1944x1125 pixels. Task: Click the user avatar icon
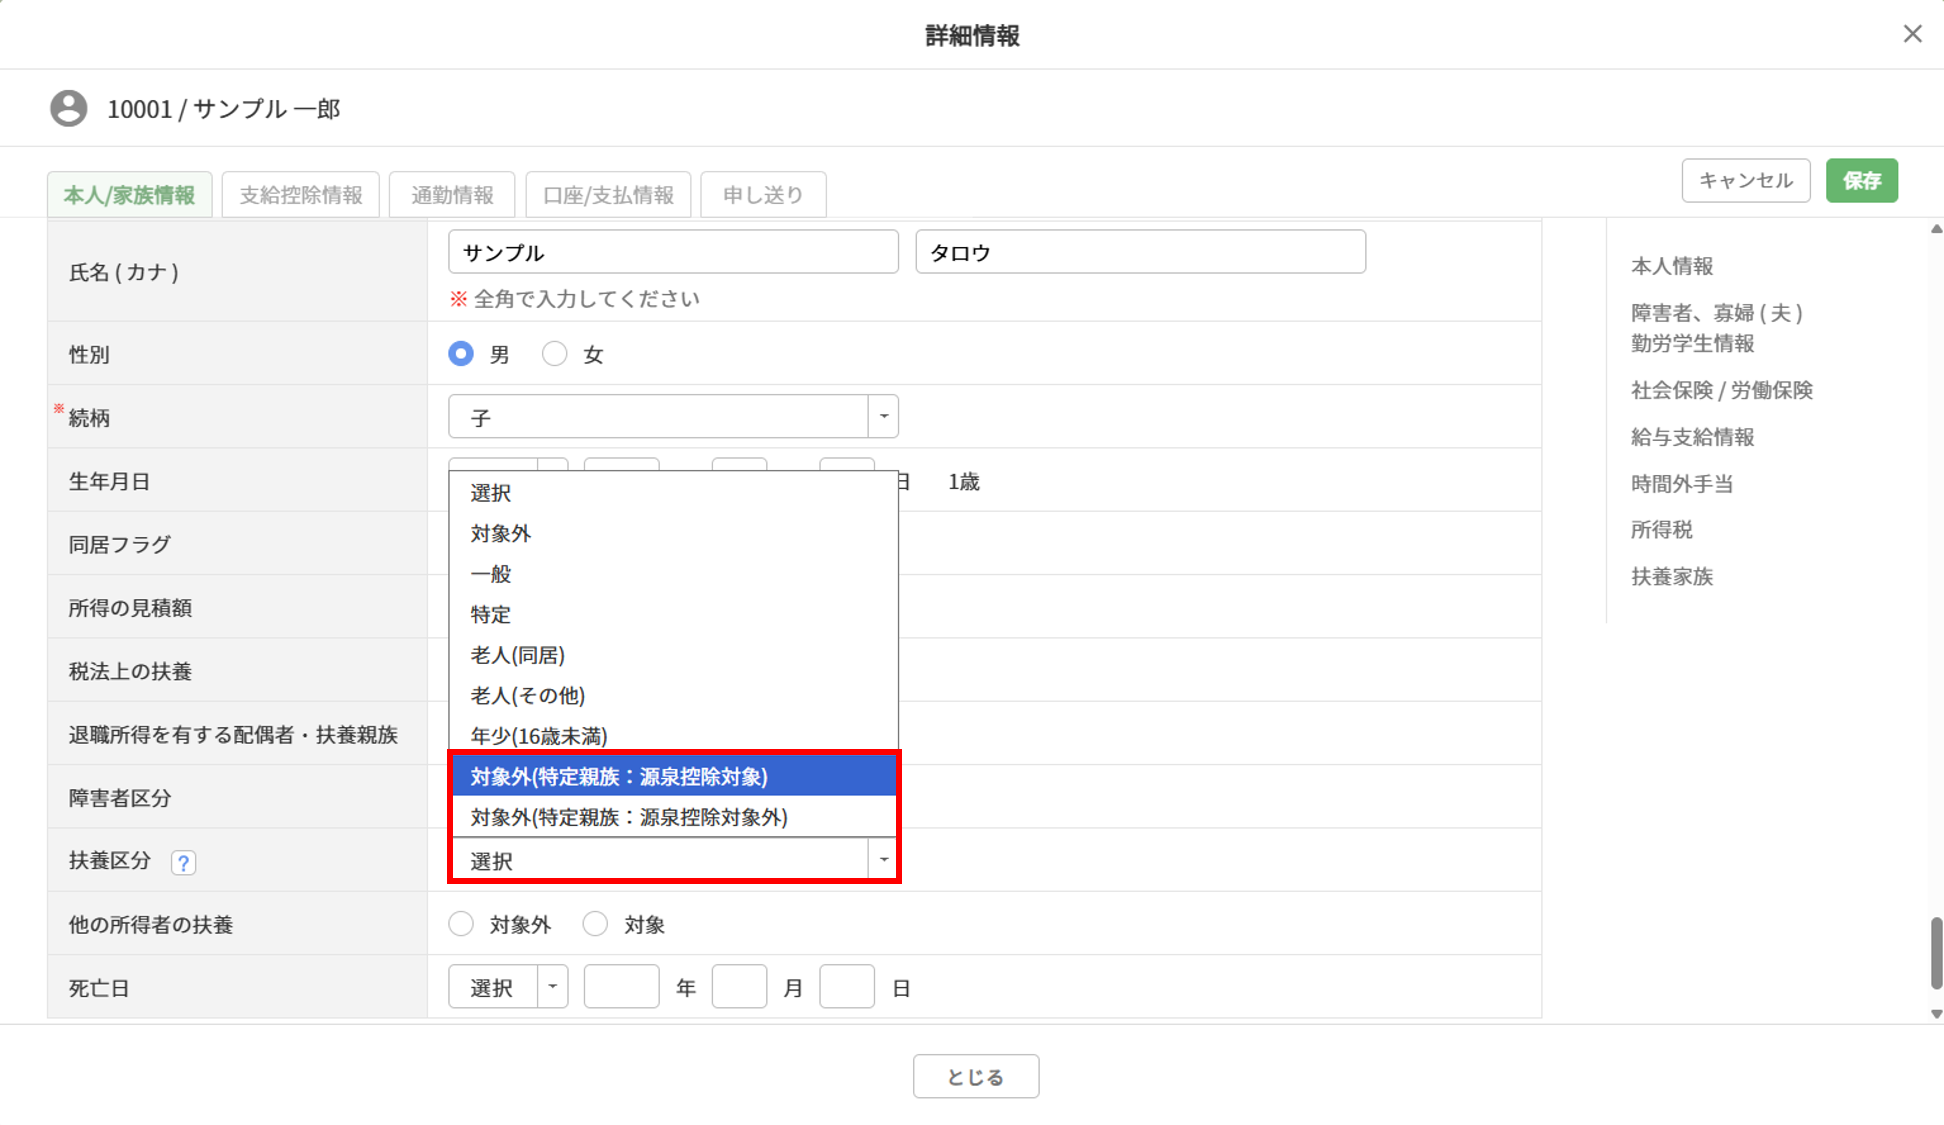point(69,108)
